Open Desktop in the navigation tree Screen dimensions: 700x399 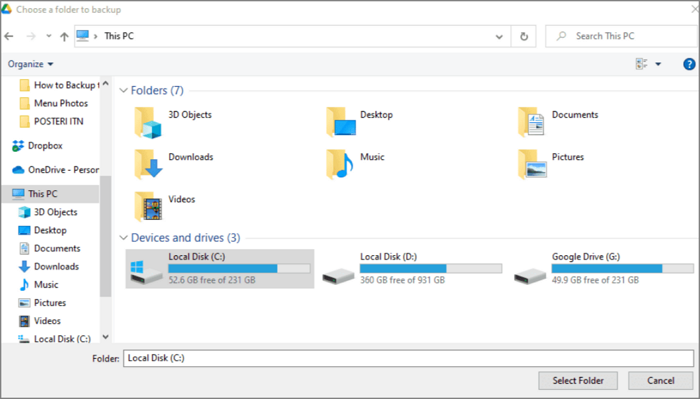click(43, 230)
